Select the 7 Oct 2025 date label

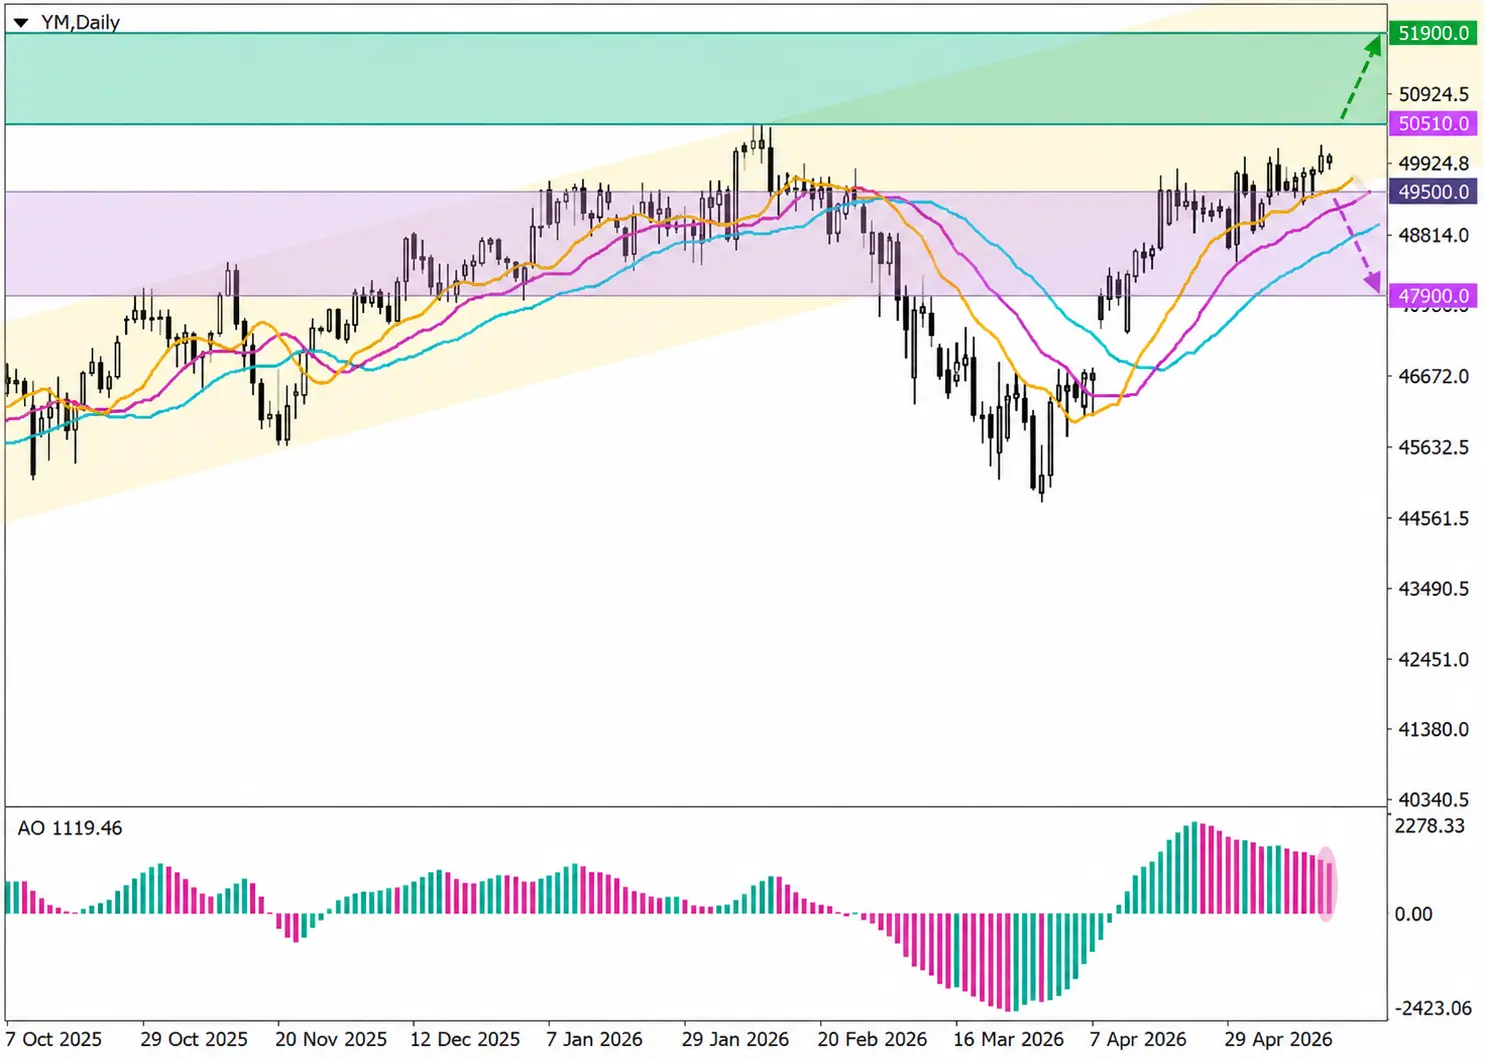54,1039
